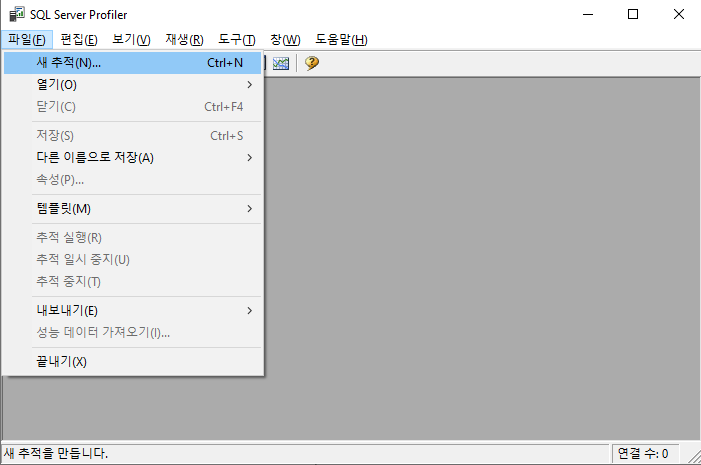Screen dimensions: 701x465
Task: Click the performance monitor toolbar icon
Action: coord(281,63)
